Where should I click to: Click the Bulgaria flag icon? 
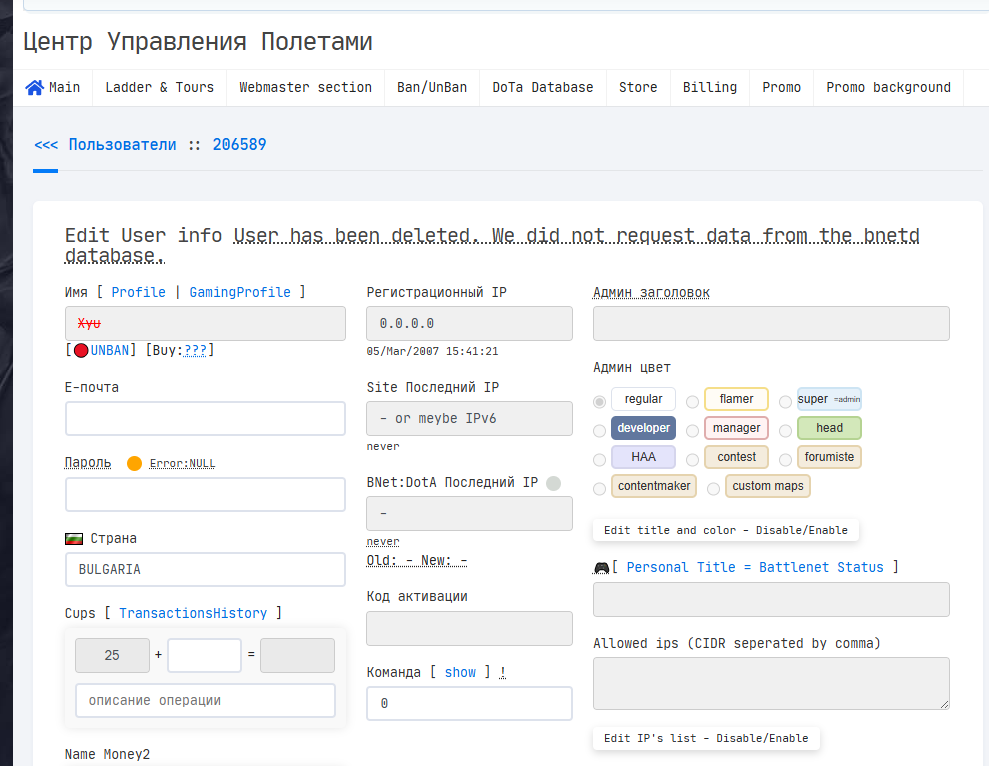(x=74, y=539)
